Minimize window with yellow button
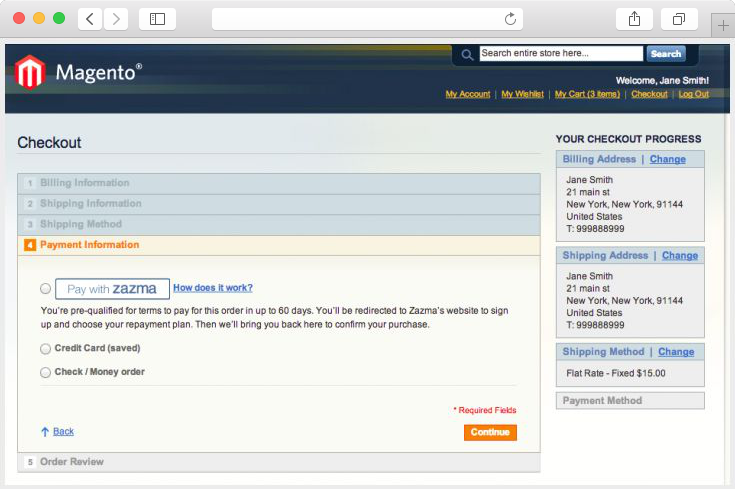Screen dimensions: 735x489 (x=39, y=18)
